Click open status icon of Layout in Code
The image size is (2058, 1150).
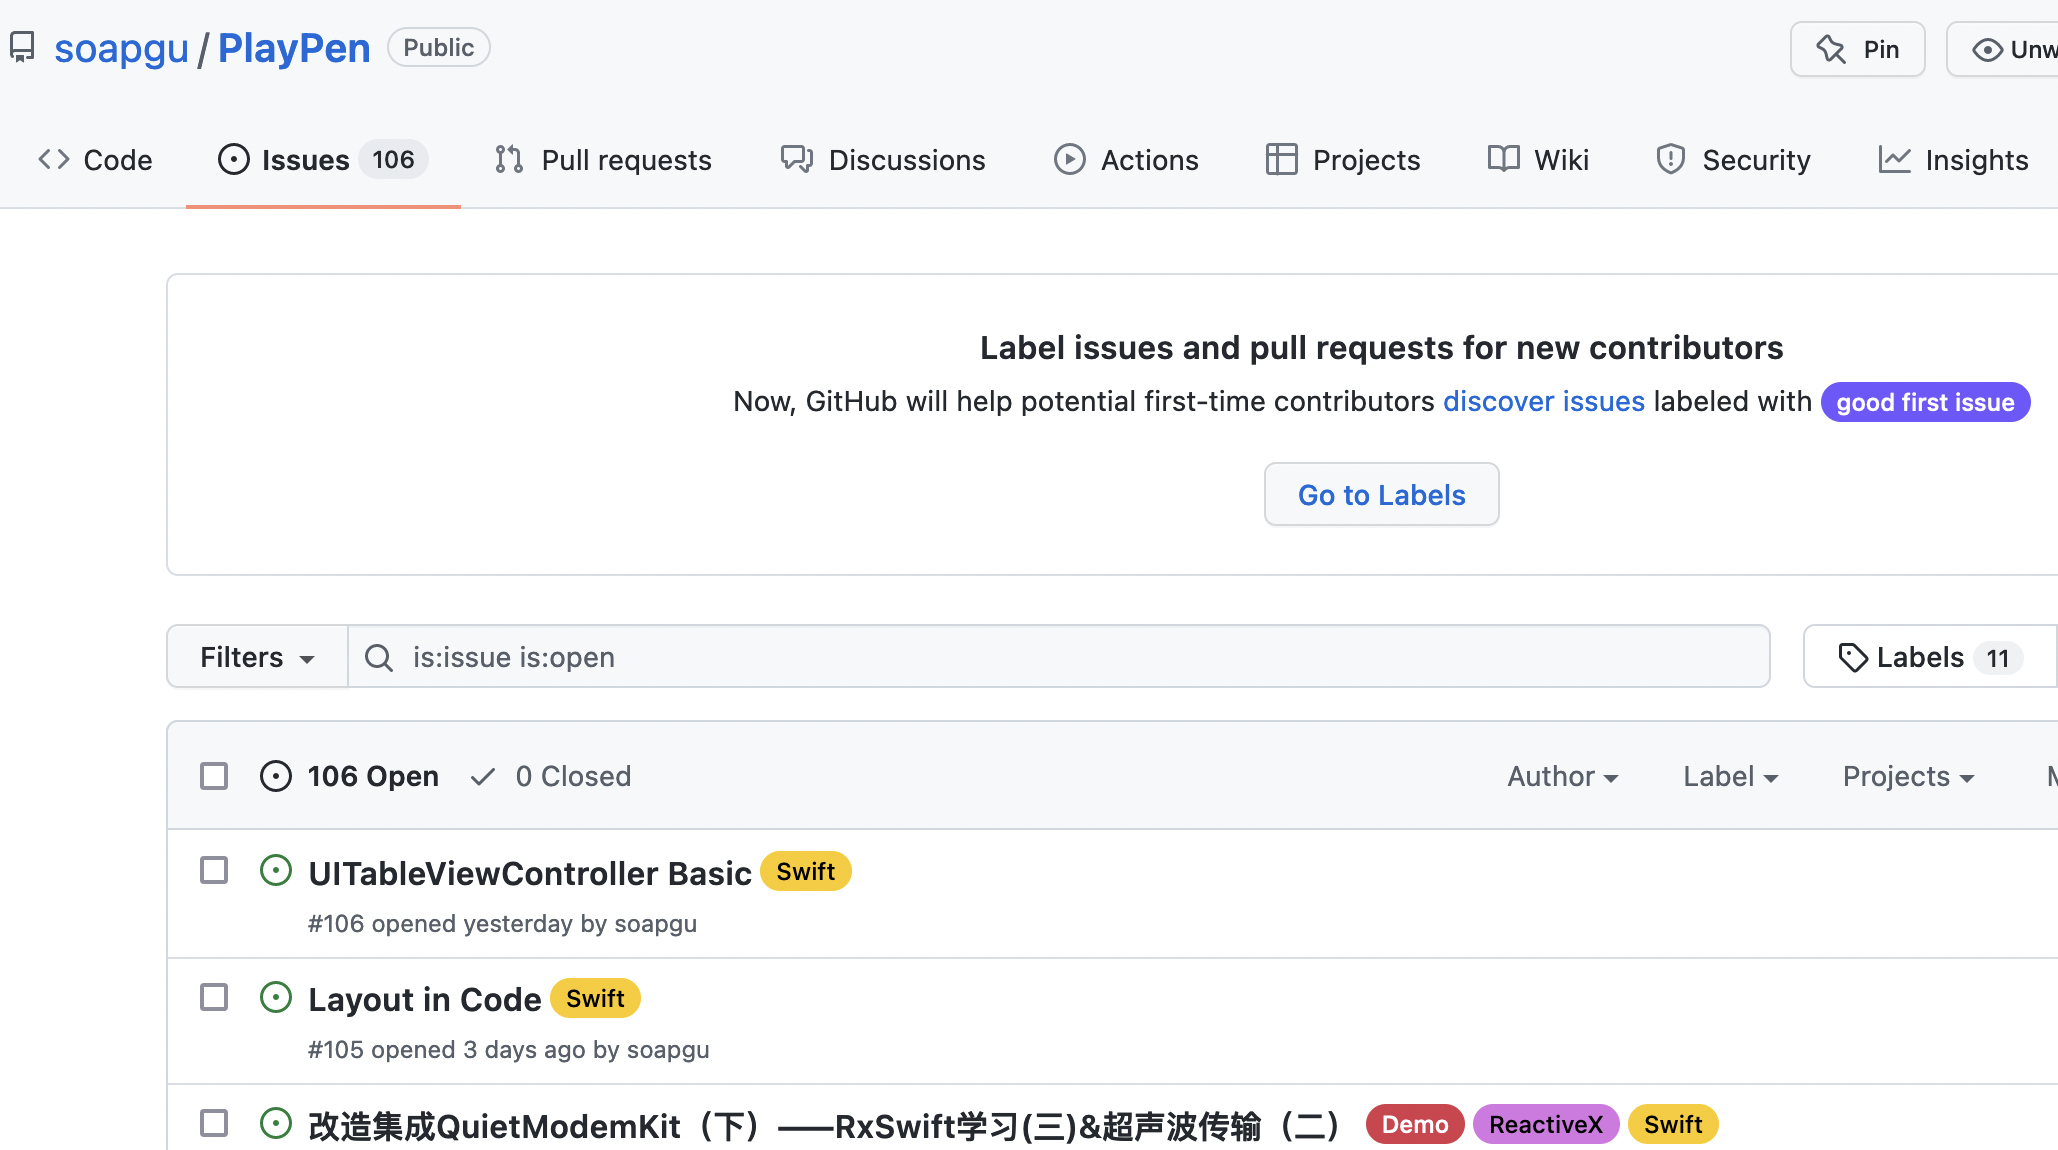276,997
